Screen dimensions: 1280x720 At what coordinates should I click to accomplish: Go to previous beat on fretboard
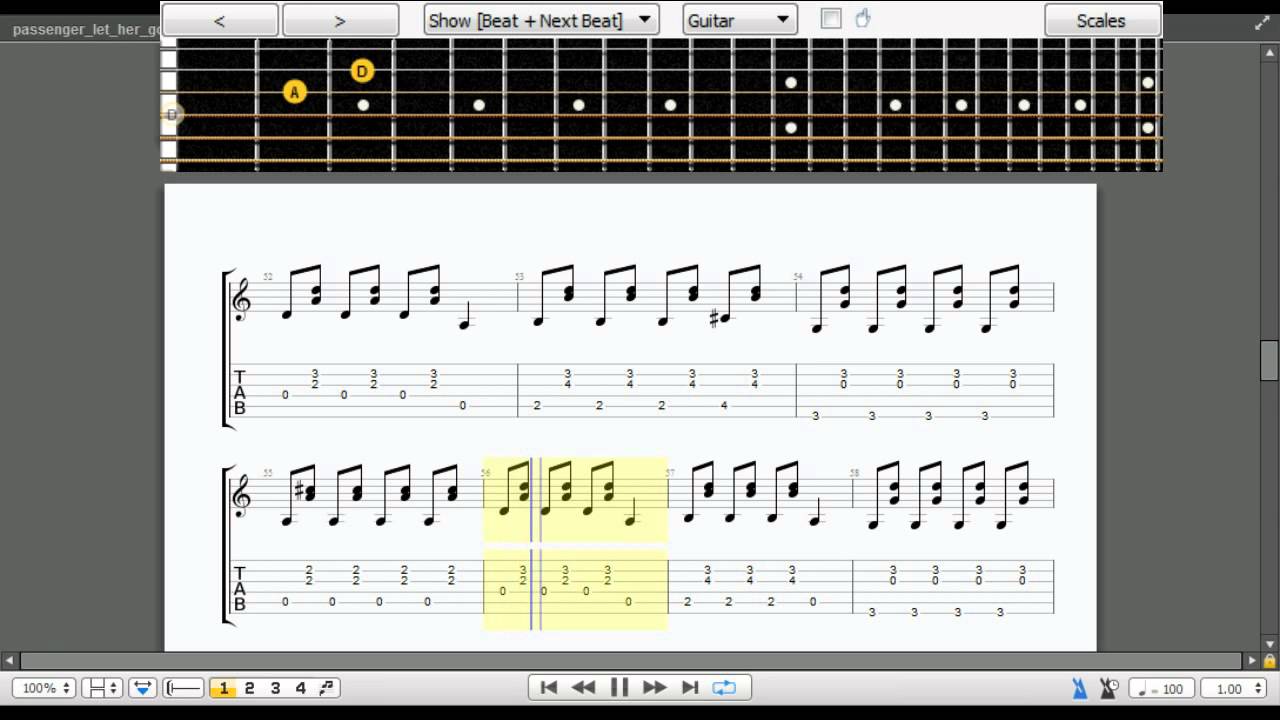coord(220,20)
